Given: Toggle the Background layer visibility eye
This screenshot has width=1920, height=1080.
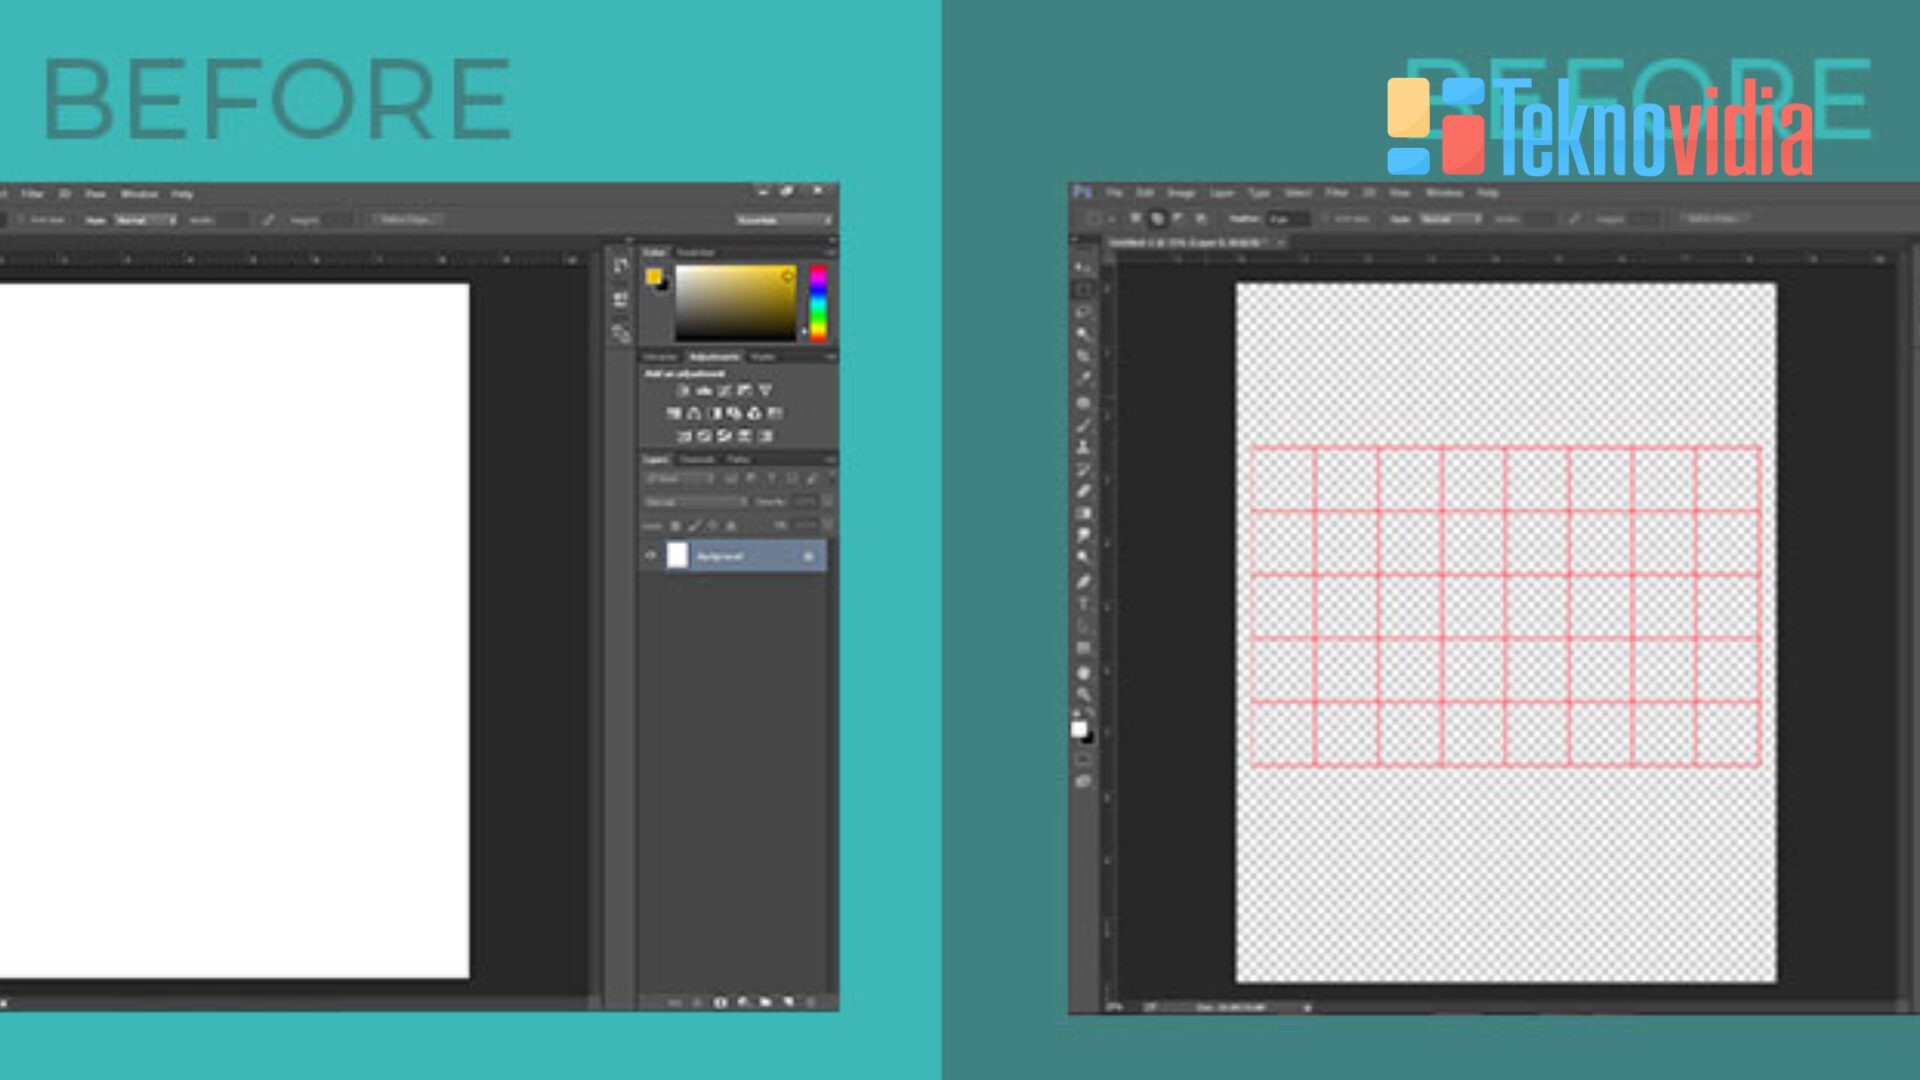Looking at the screenshot, I should click(x=650, y=554).
